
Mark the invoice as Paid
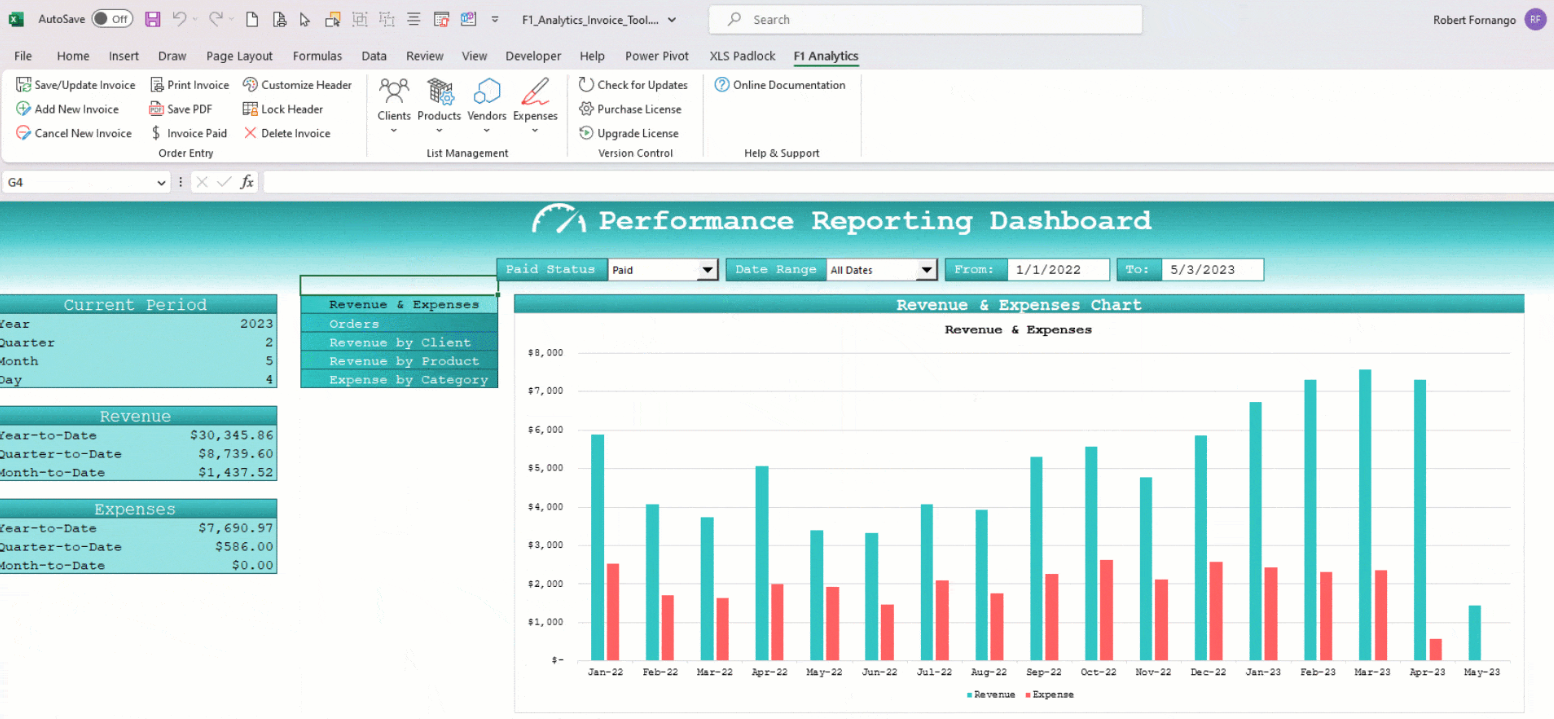[188, 133]
